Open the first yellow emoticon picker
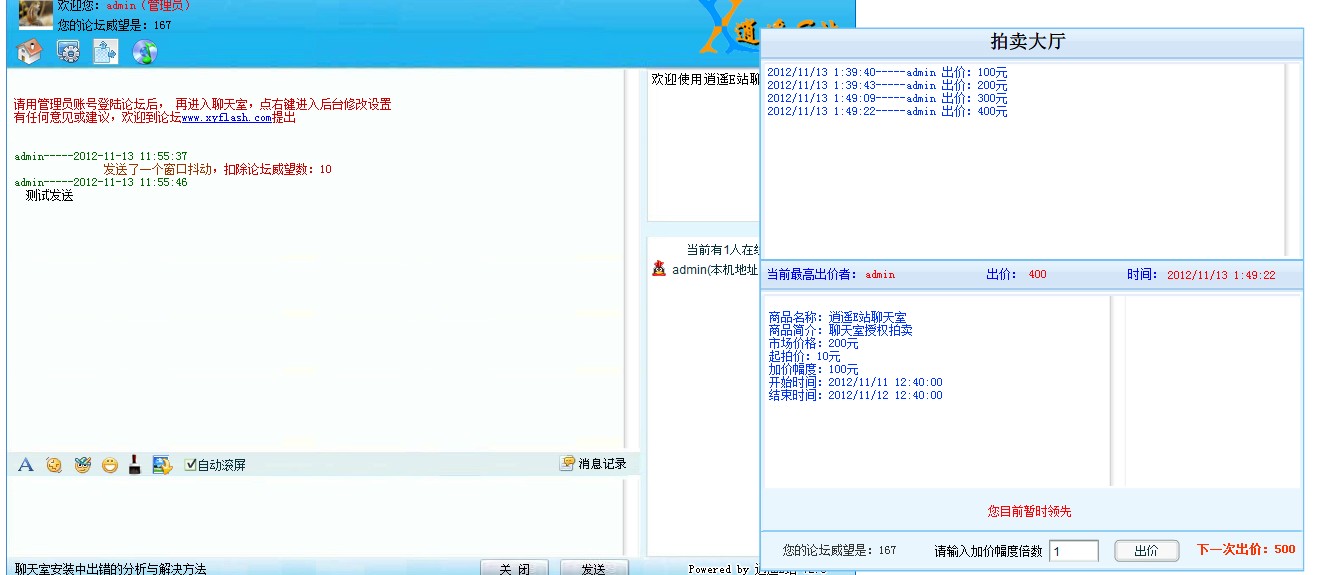The width and height of the screenshot is (1320, 575). [54, 465]
